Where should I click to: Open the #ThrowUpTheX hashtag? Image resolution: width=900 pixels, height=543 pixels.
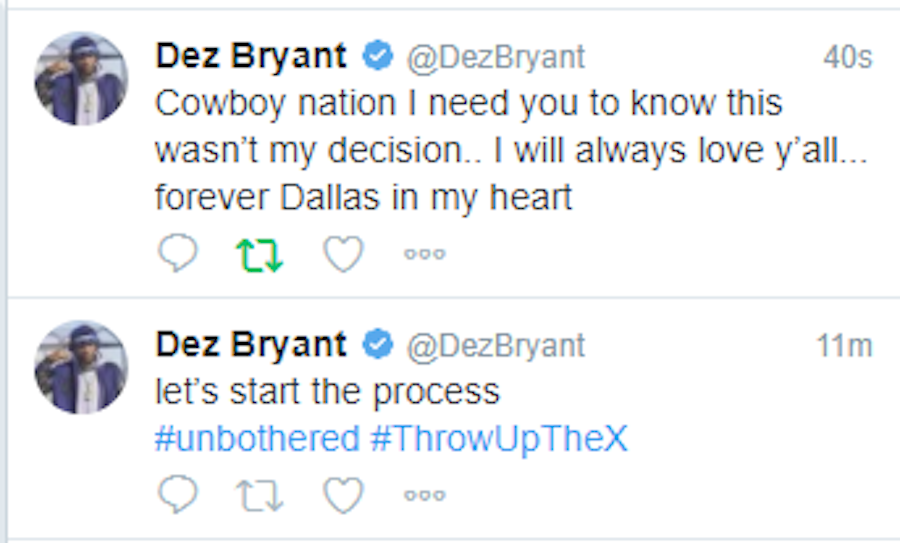498,439
